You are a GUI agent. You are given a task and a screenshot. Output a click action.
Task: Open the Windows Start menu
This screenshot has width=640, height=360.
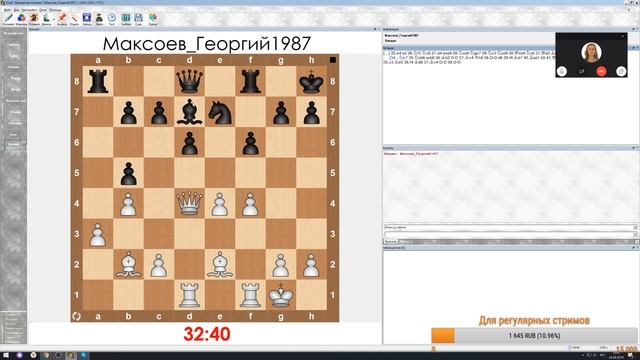[6, 356]
